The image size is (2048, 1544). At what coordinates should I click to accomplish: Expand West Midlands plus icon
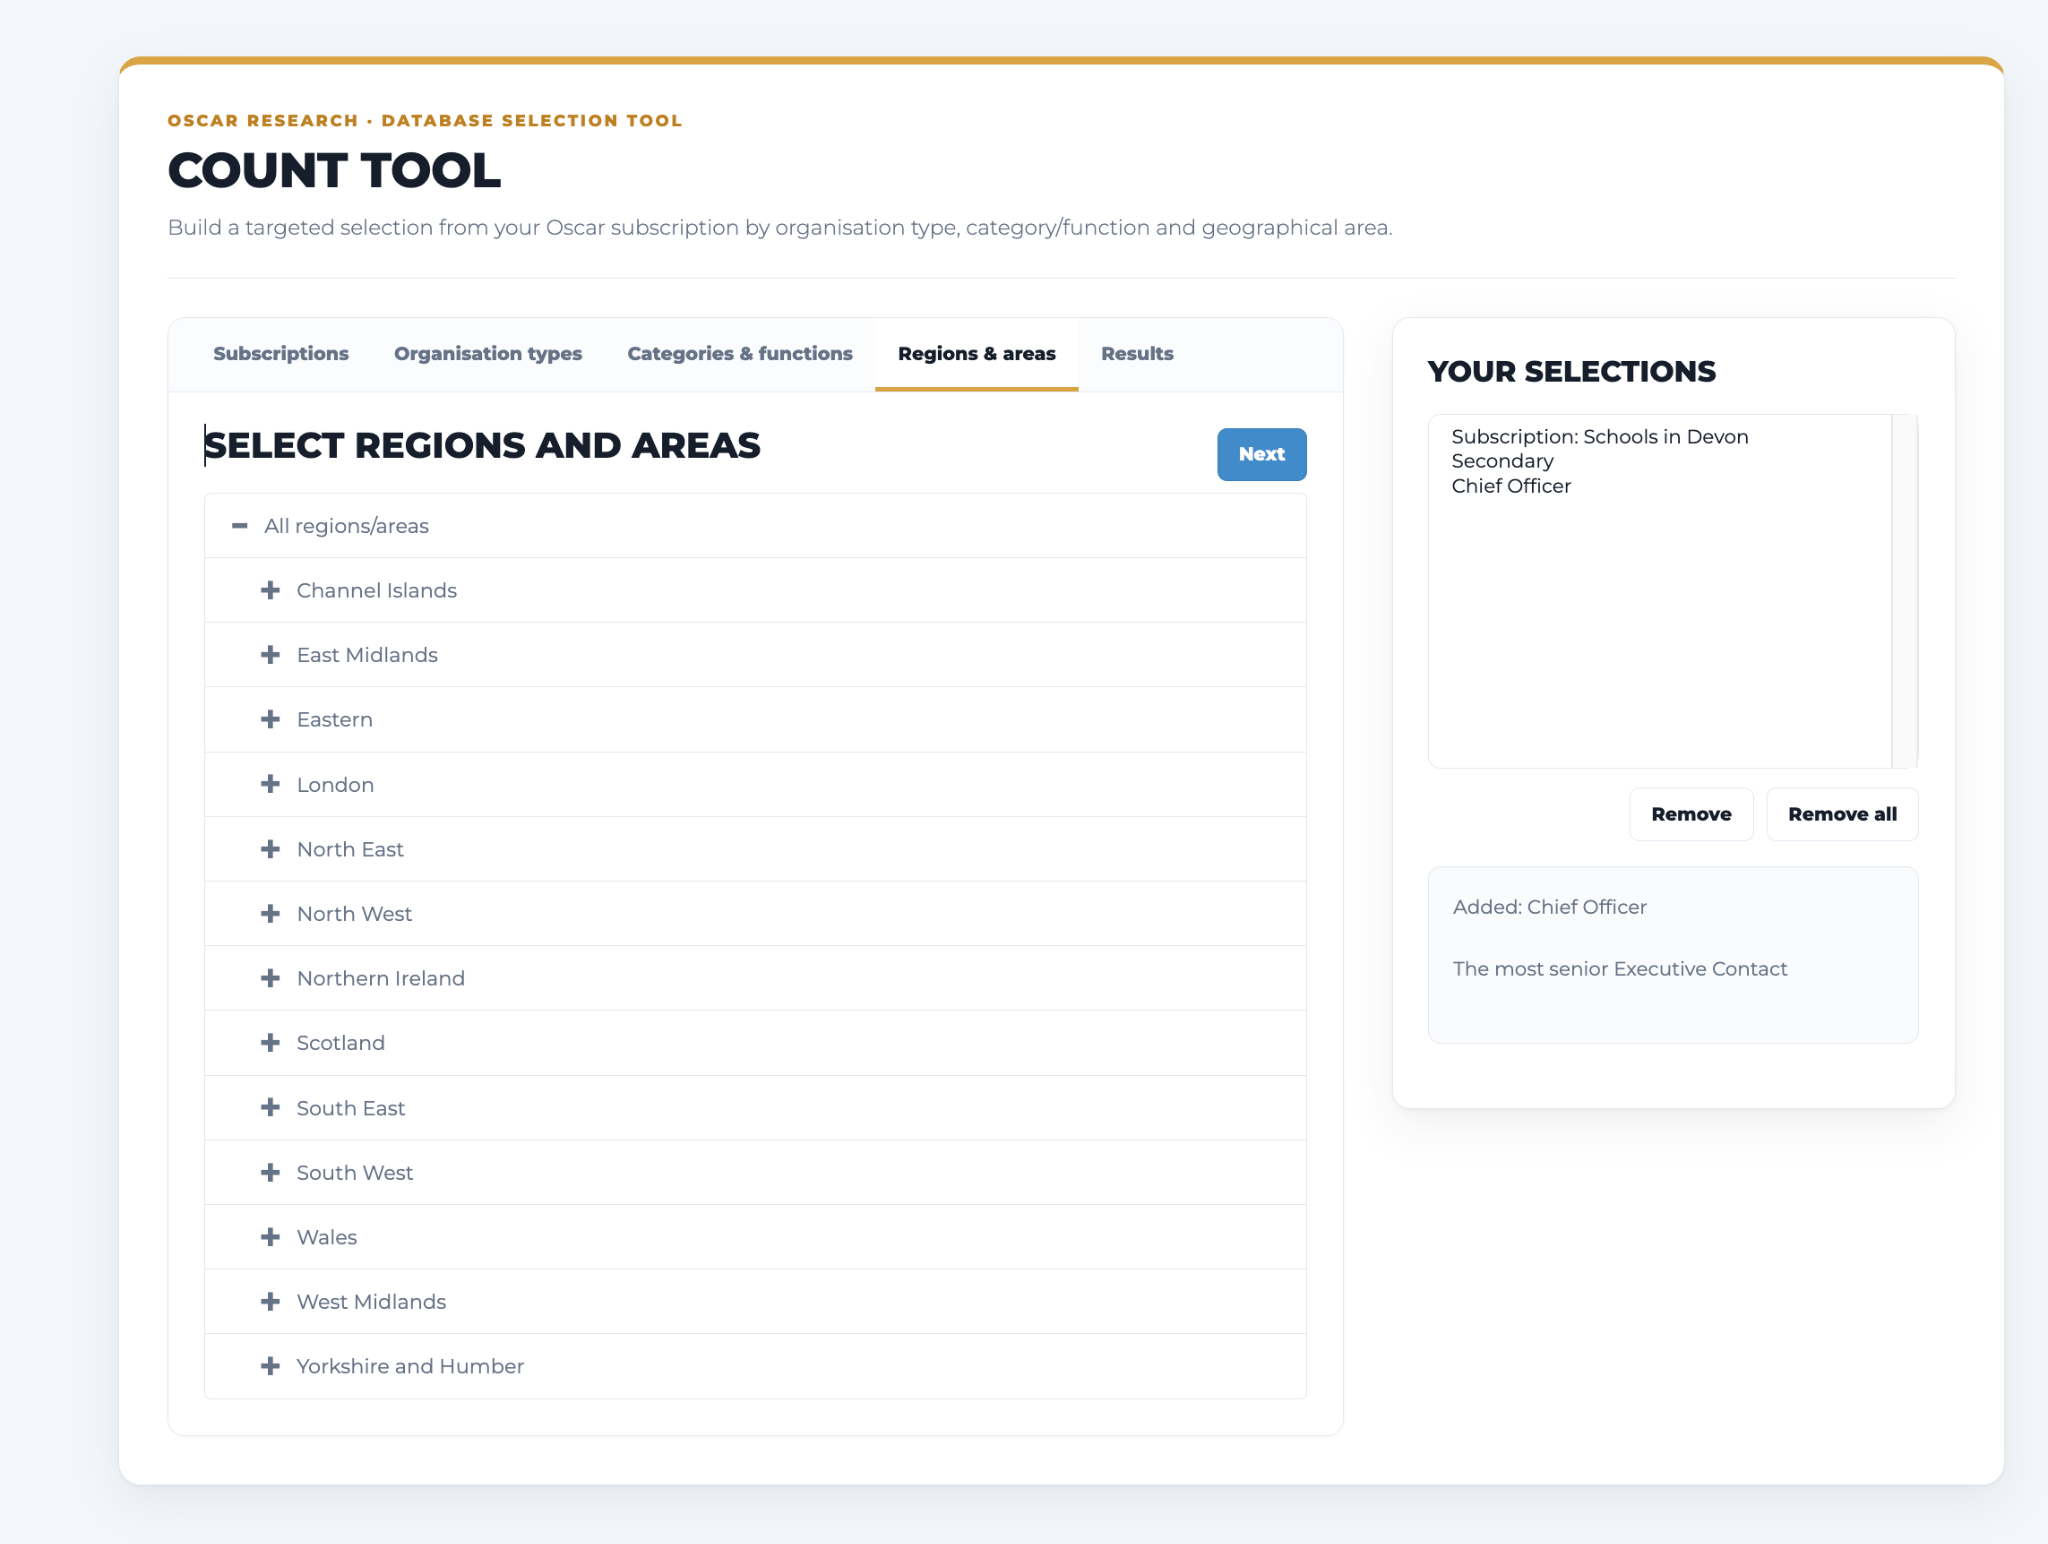270,1301
